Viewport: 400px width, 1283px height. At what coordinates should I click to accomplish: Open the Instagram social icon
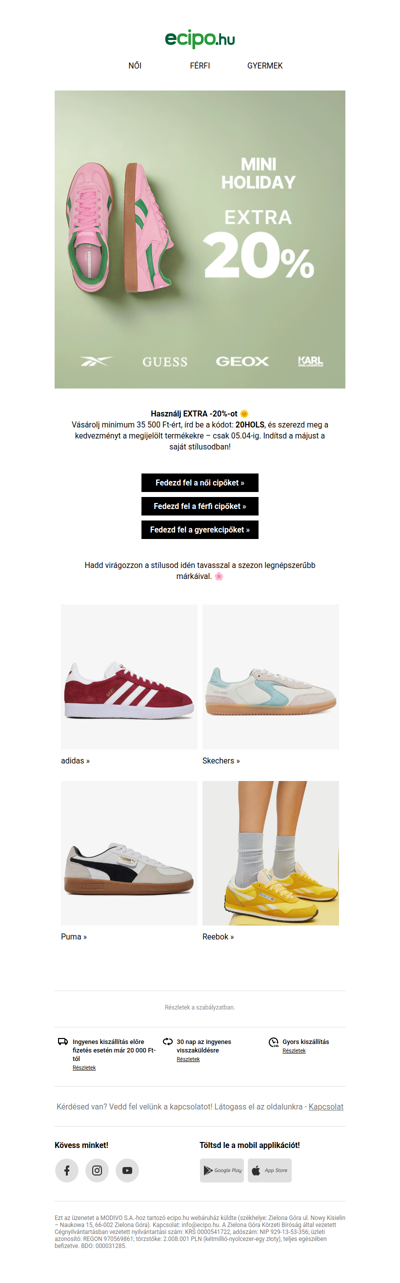tap(97, 1170)
